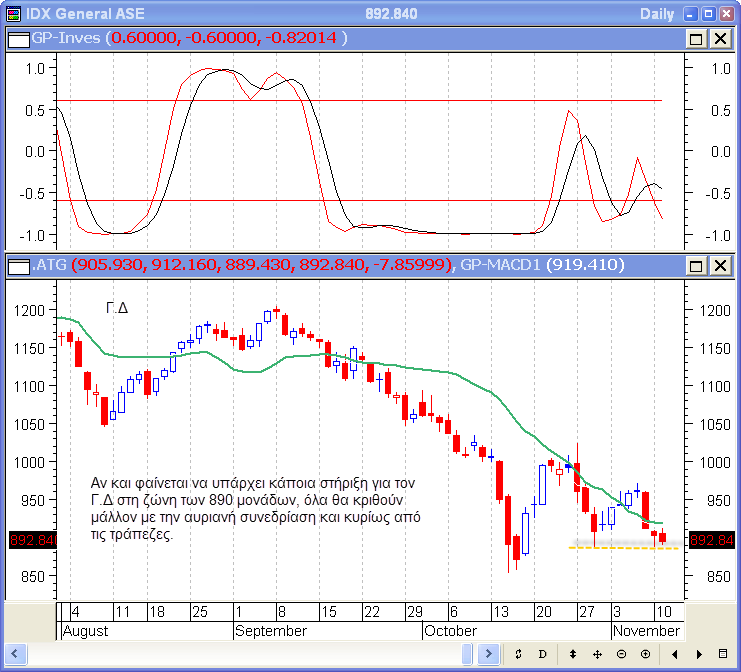Zoom in using the plus magnifier icon
This screenshot has height=672, width=741.
645,654
